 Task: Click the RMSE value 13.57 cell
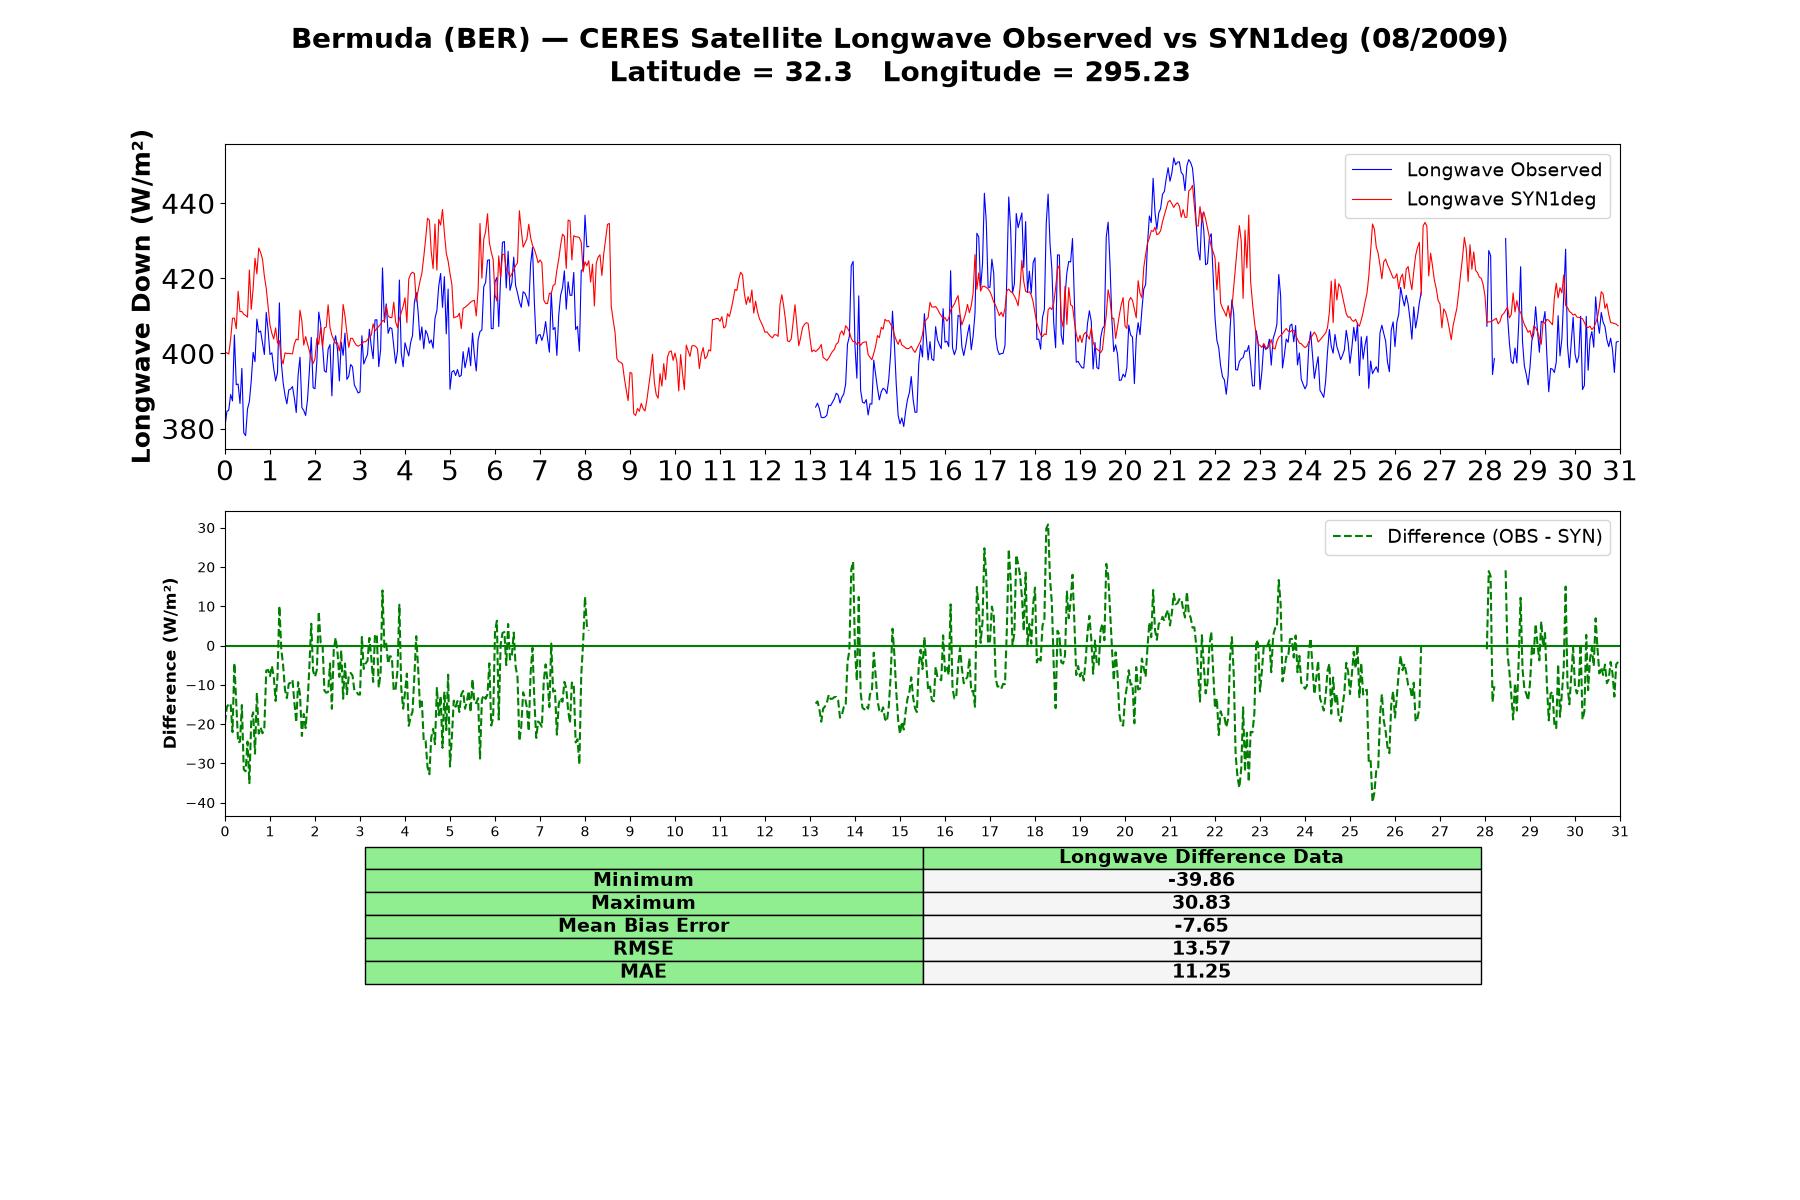[x=1202, y=949]
